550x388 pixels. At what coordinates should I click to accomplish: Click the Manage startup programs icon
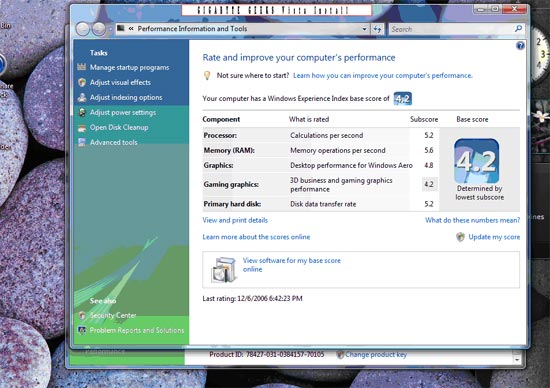[x=82, y=67]
